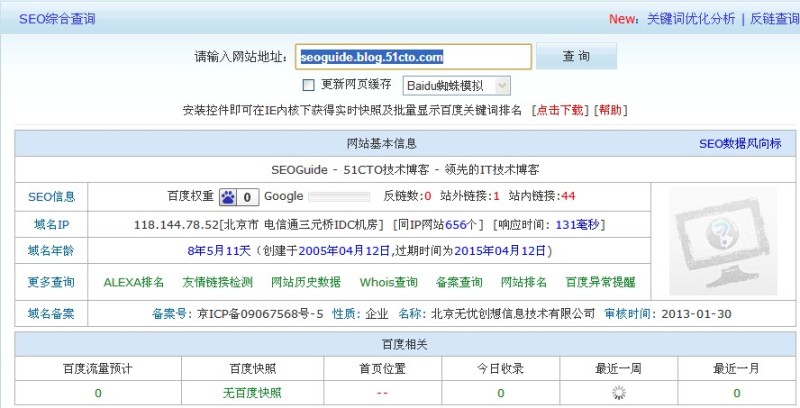Click the 帮助 link
Image resolution: width=800 pixels, height=408 pixels.
coord(610,110)
